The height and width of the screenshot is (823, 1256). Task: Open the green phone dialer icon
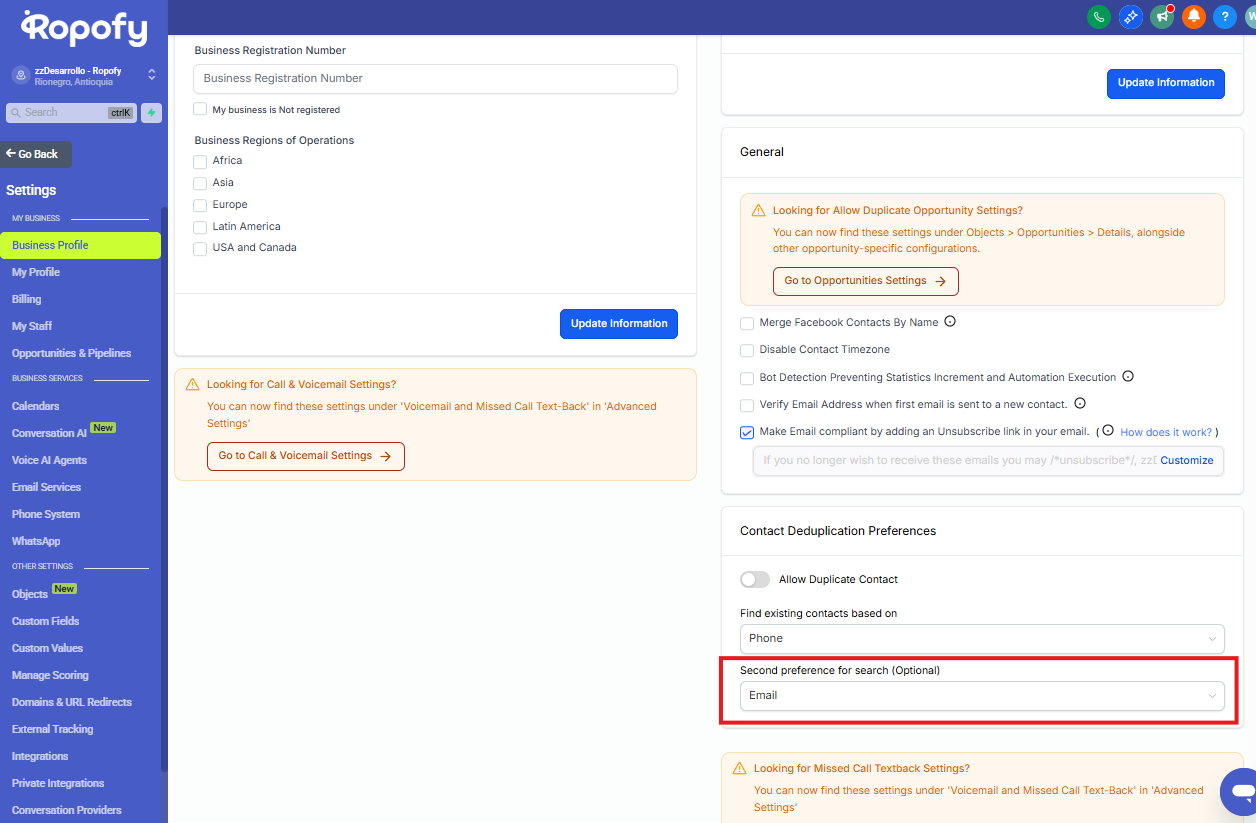coord(1099,17)
